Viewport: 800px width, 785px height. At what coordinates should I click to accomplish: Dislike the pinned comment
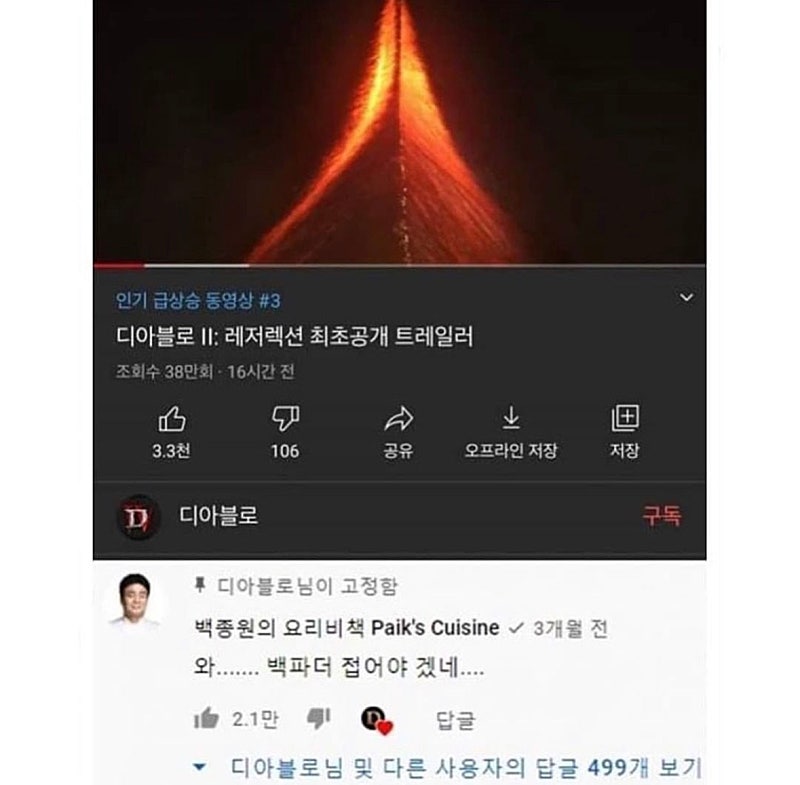318,719
